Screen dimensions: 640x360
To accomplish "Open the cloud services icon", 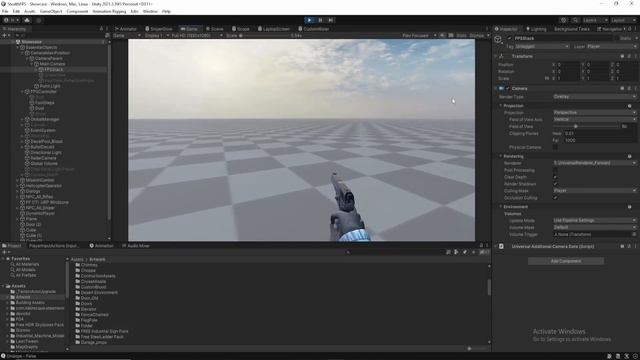I will point(27,20).
